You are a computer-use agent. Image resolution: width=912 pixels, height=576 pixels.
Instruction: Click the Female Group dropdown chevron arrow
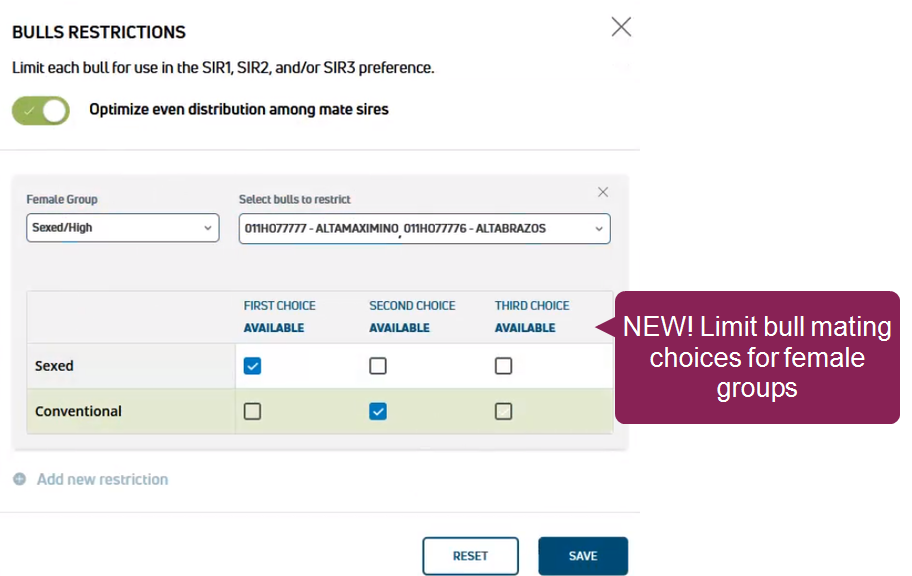click(x=208, y=228)
